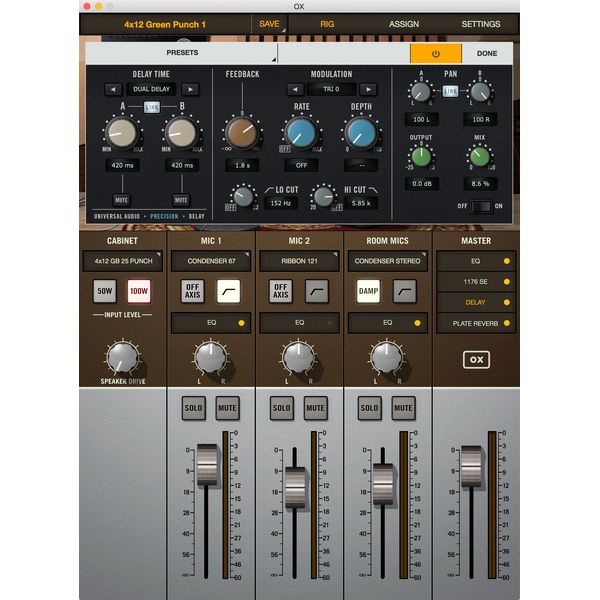Toggle Mic 2 Off Axis button
Image resolution: width=600 pixels, height=600 pixels.
coord(280,291)
